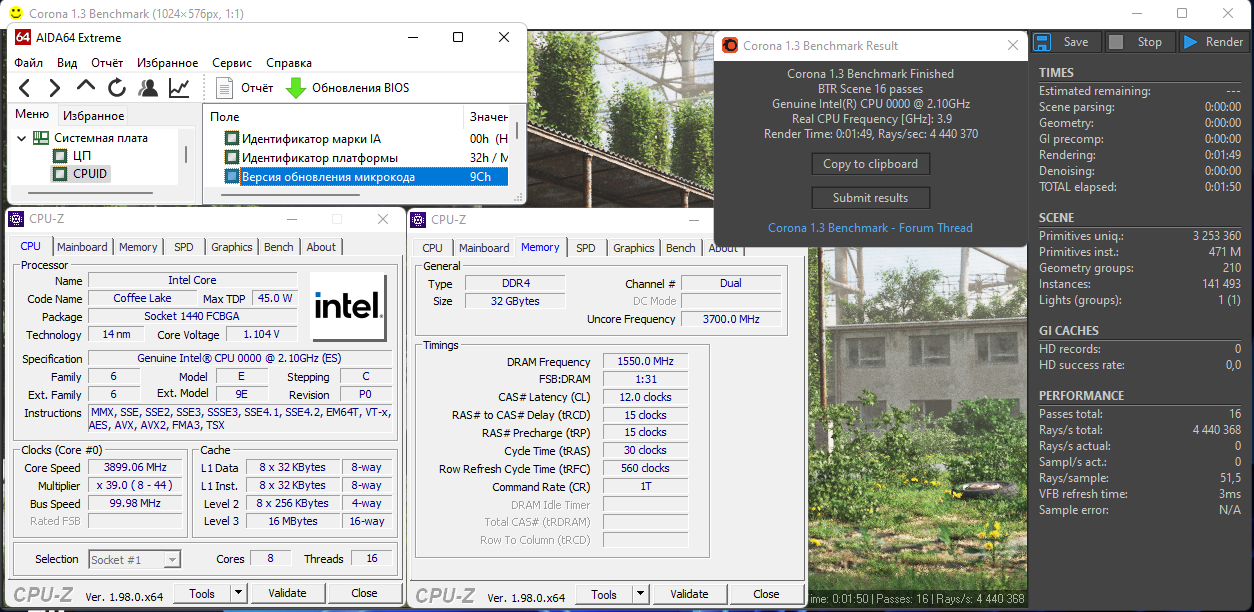The image size is (1254, 612).
Task: Open CPU tab in right CPU-Z
Action: tap(432, 248)
